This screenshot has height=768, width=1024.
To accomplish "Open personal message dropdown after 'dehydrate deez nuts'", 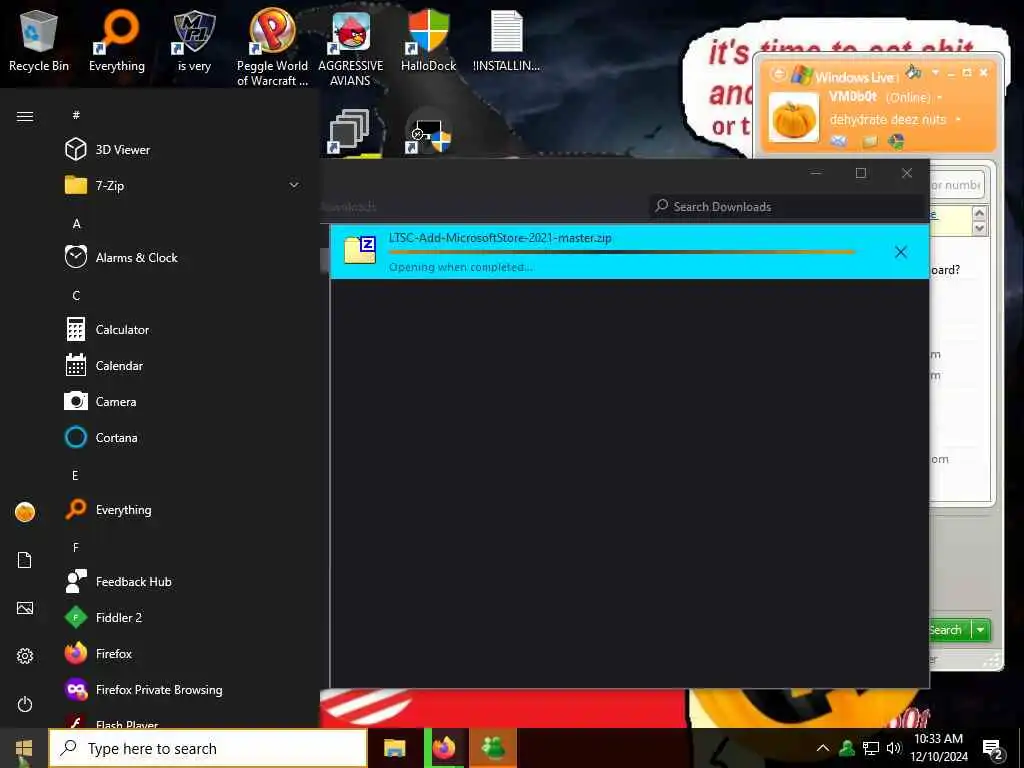I will 958,120.
